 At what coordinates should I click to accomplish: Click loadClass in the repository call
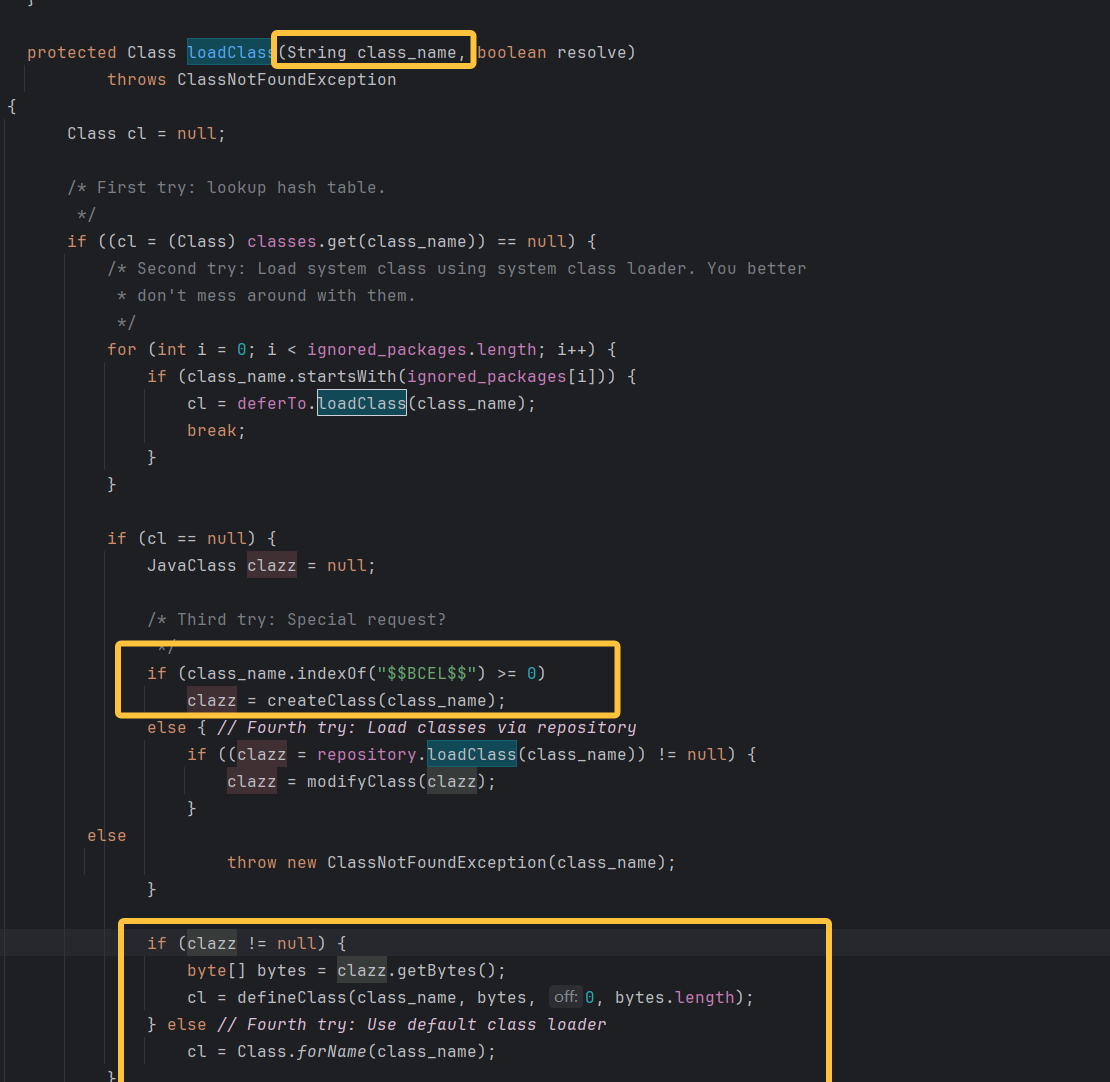point(471,754)
